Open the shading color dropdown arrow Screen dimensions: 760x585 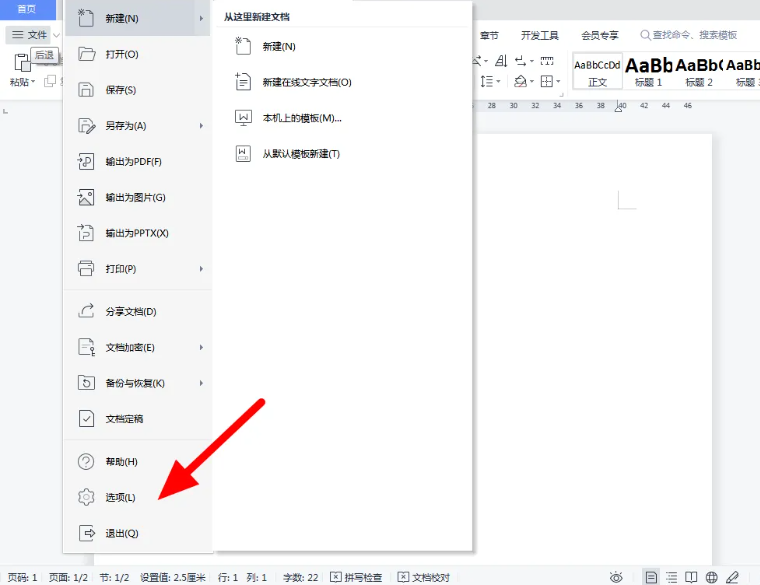pyautogui.click(x=533, y=81)
